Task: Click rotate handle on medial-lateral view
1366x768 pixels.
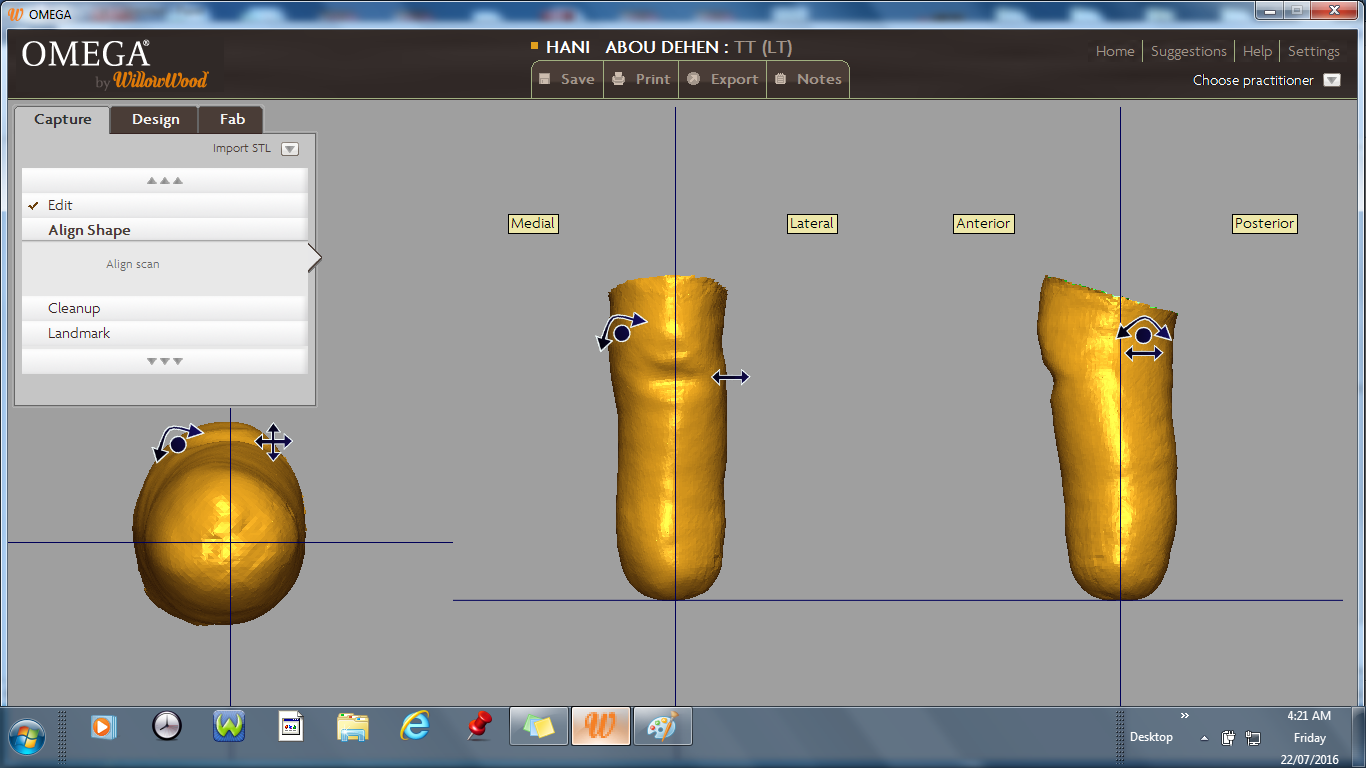Action: click(x=621, y=331)
